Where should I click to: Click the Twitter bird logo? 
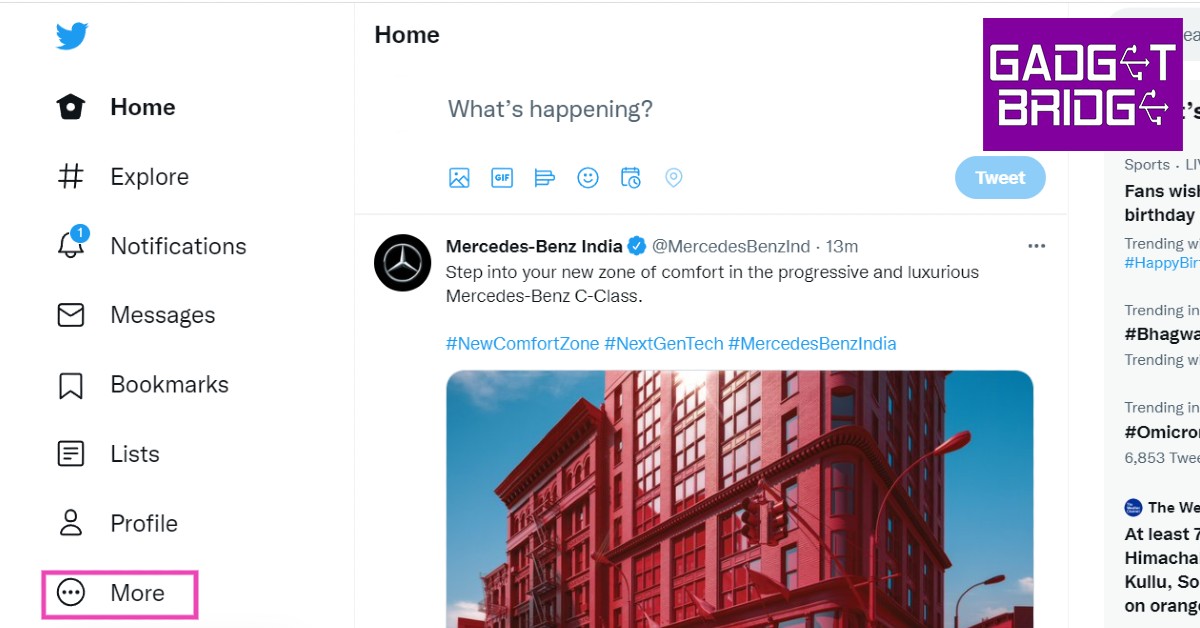point(72,36)
